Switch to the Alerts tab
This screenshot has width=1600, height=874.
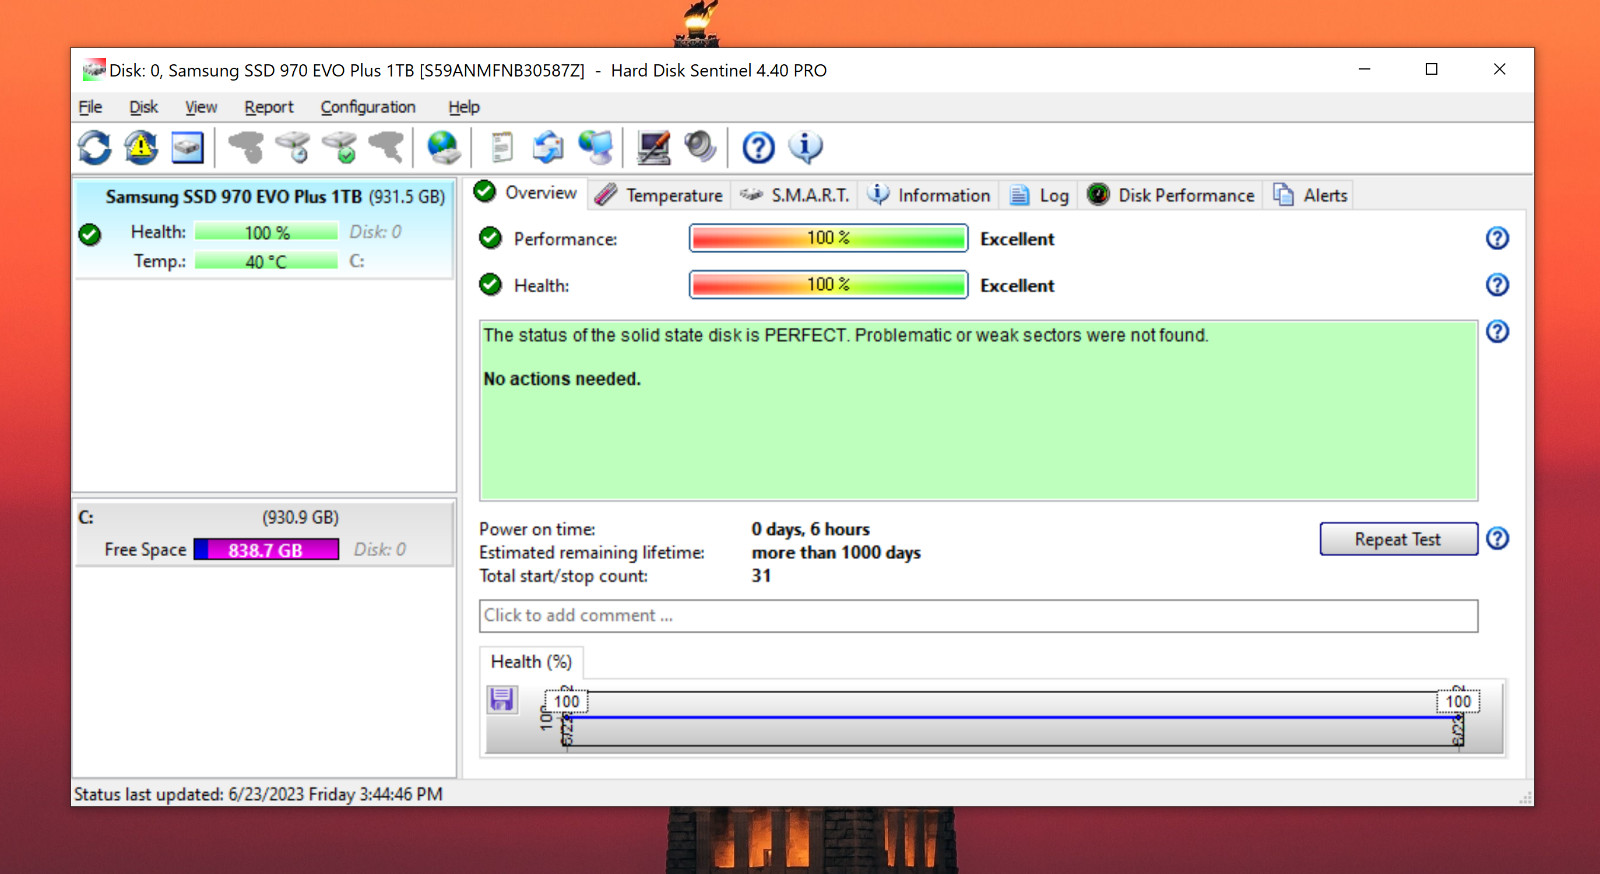click(x=1311, y=195)
